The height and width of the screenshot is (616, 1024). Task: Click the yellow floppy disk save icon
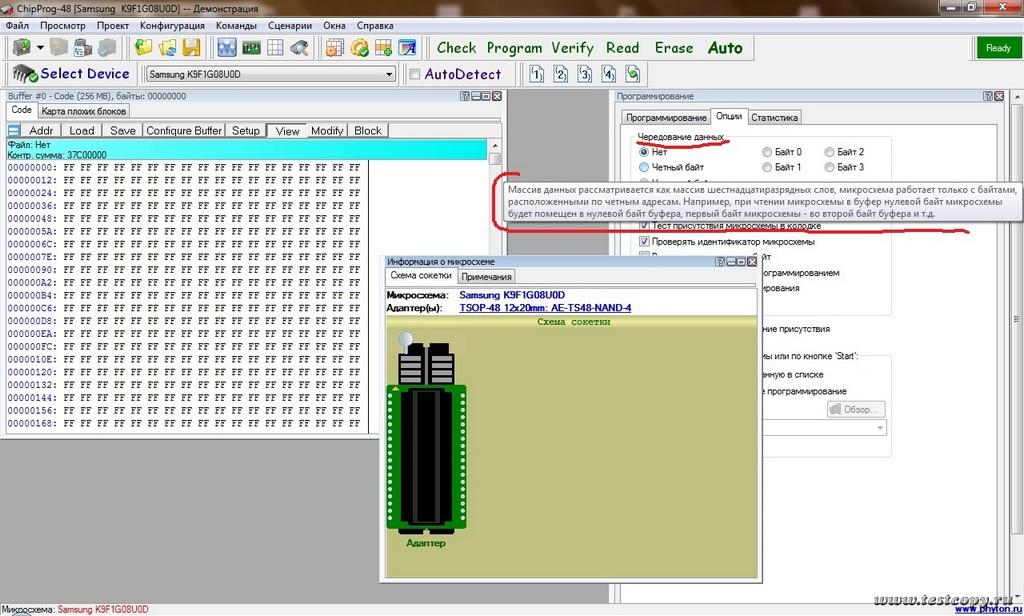coord(191,47)
